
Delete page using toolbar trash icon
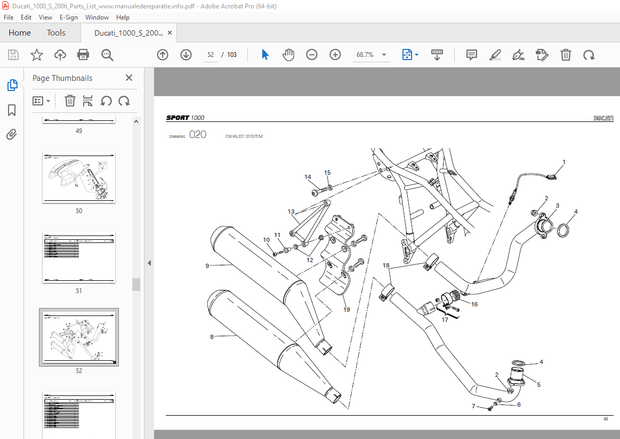tap(565, 55)
